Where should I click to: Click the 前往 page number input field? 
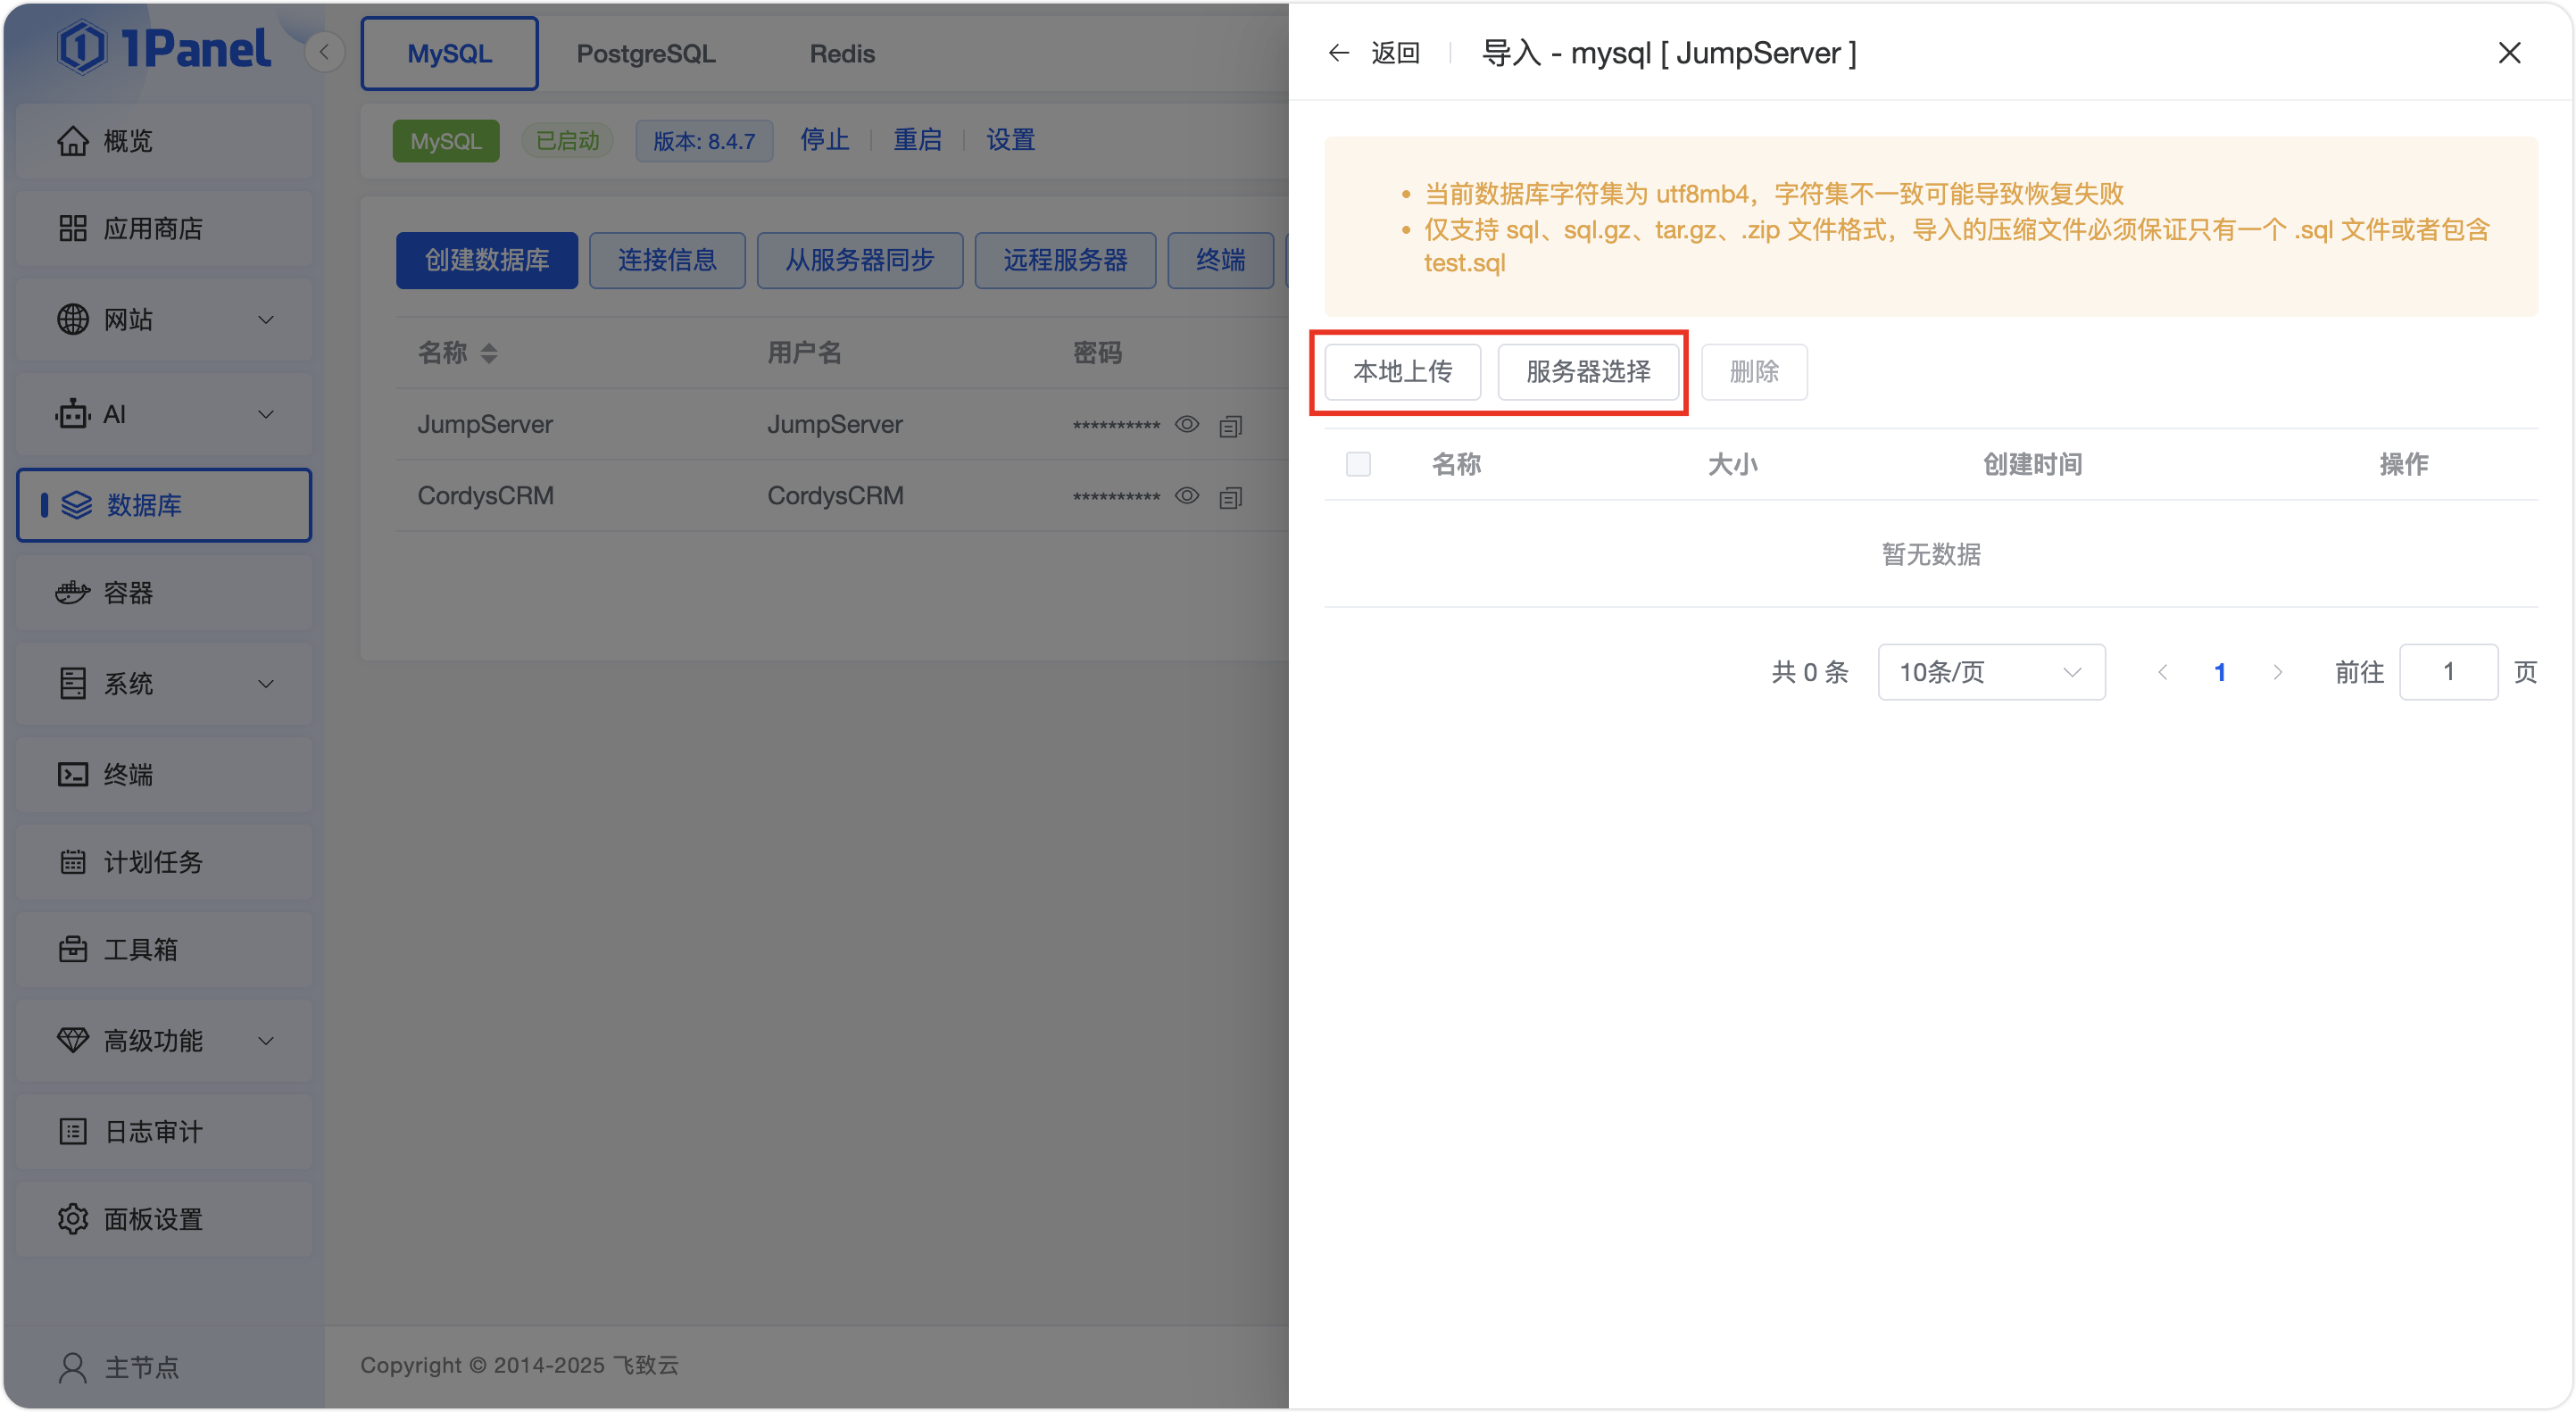tap(2448, 672)
